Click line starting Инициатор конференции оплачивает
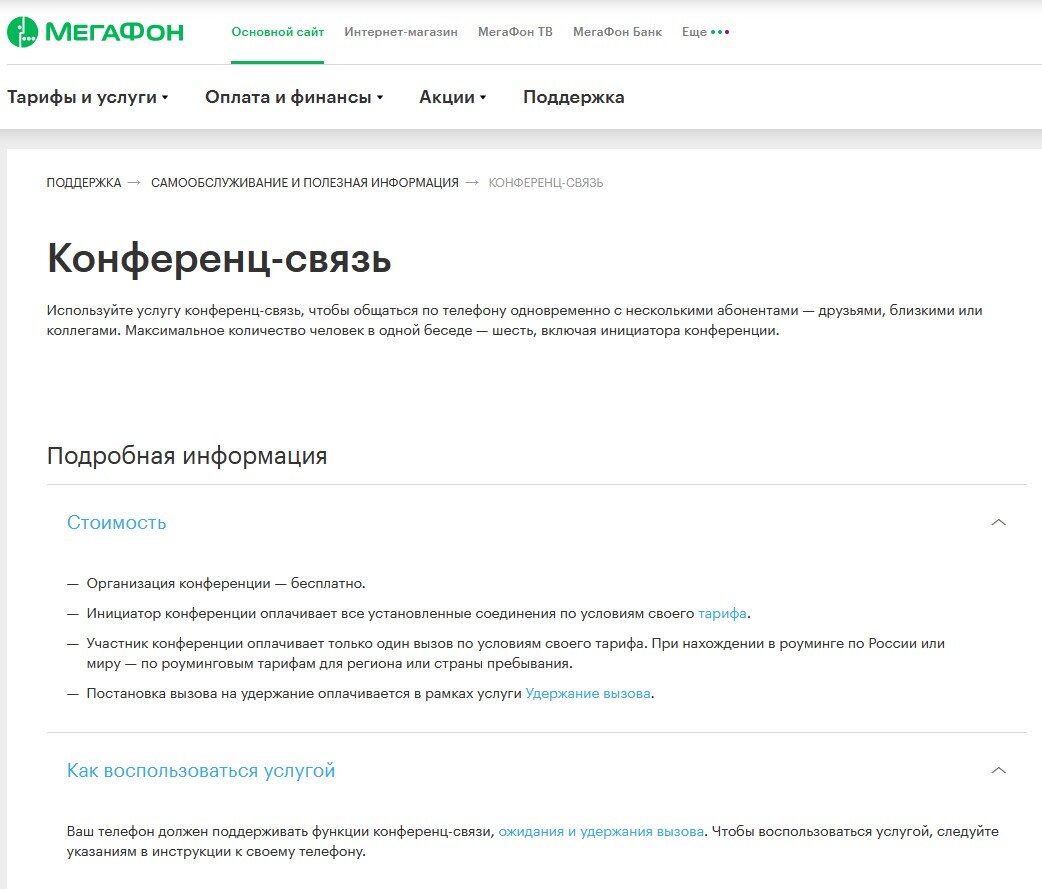 418,613
